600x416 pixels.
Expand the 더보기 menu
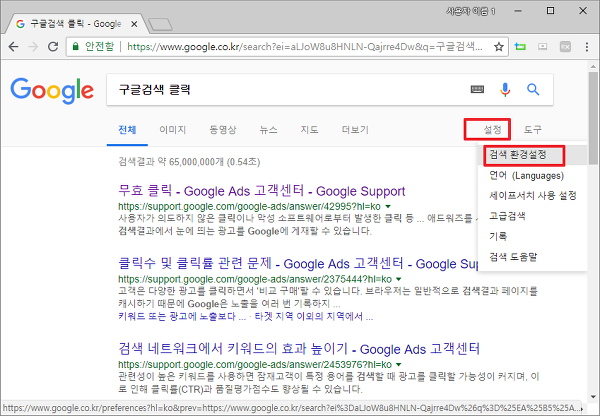(355, 130)
